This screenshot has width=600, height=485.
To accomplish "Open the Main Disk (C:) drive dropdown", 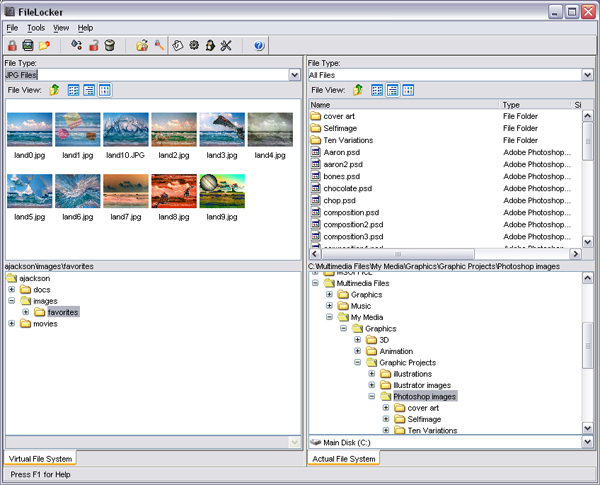I will (x=588, y=443).
